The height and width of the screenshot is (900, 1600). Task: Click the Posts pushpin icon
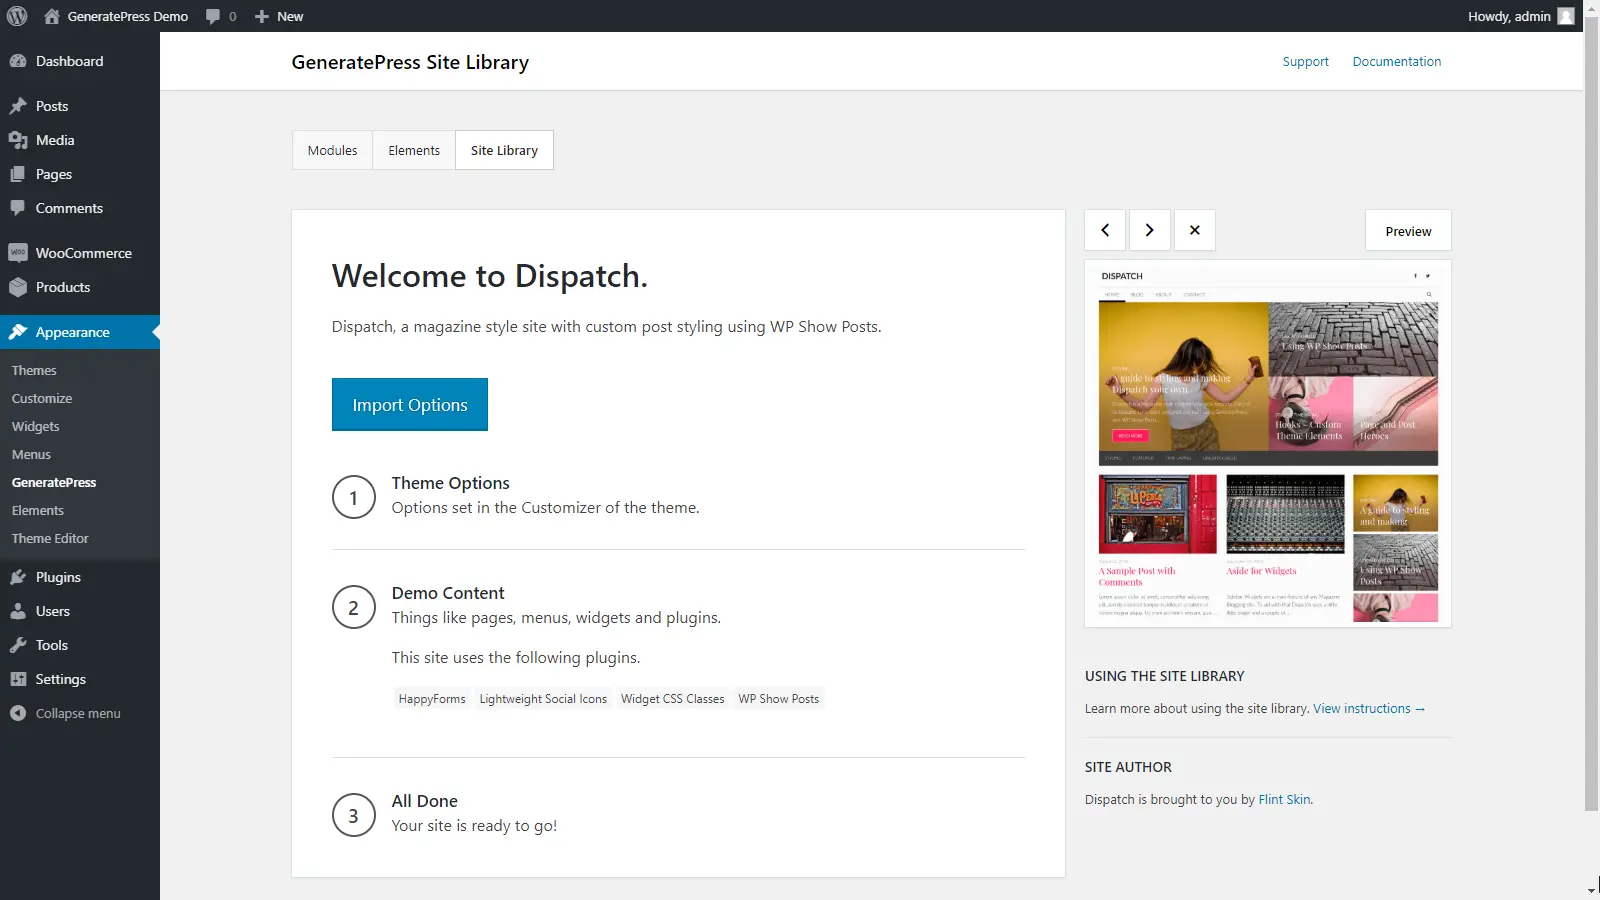point(18,106)
